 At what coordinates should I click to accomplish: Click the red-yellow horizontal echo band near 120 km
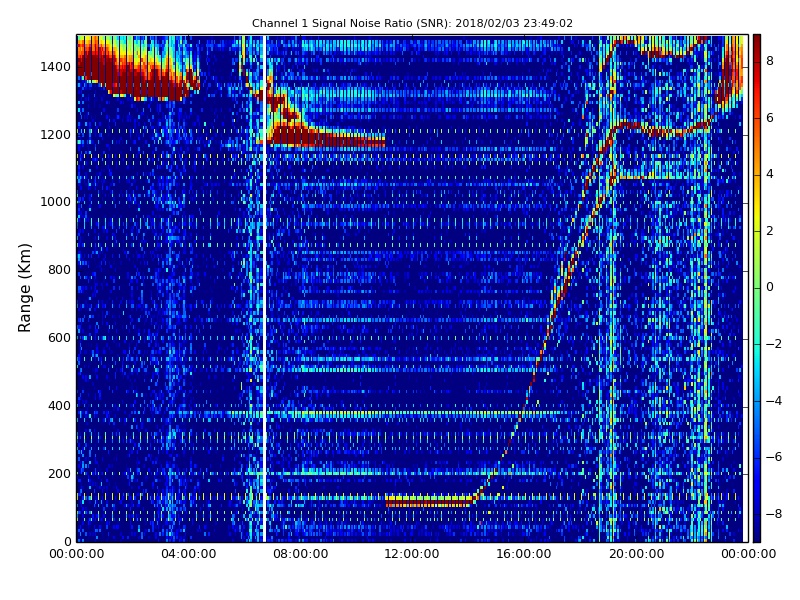(430, 501)
